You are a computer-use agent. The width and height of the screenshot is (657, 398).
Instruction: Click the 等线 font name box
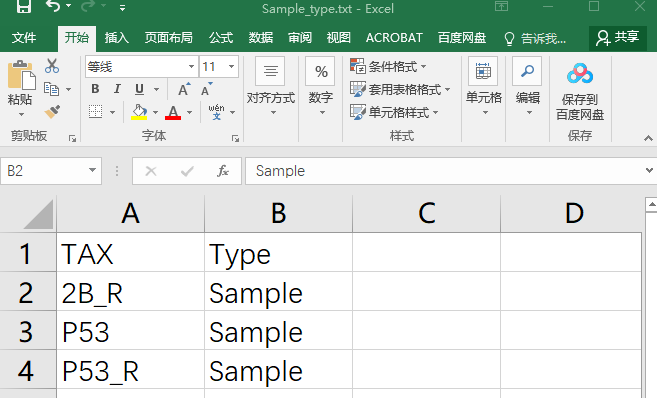[136, 67]
